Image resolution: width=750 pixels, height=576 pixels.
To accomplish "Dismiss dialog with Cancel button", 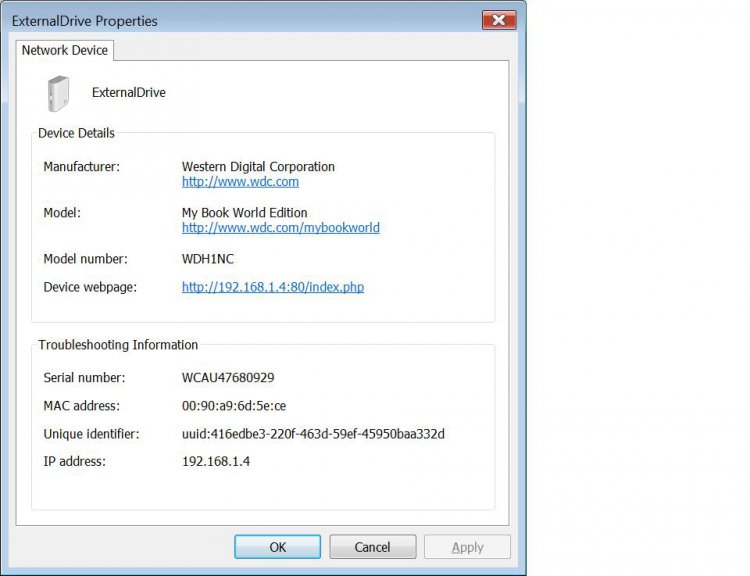I will 373,547.
